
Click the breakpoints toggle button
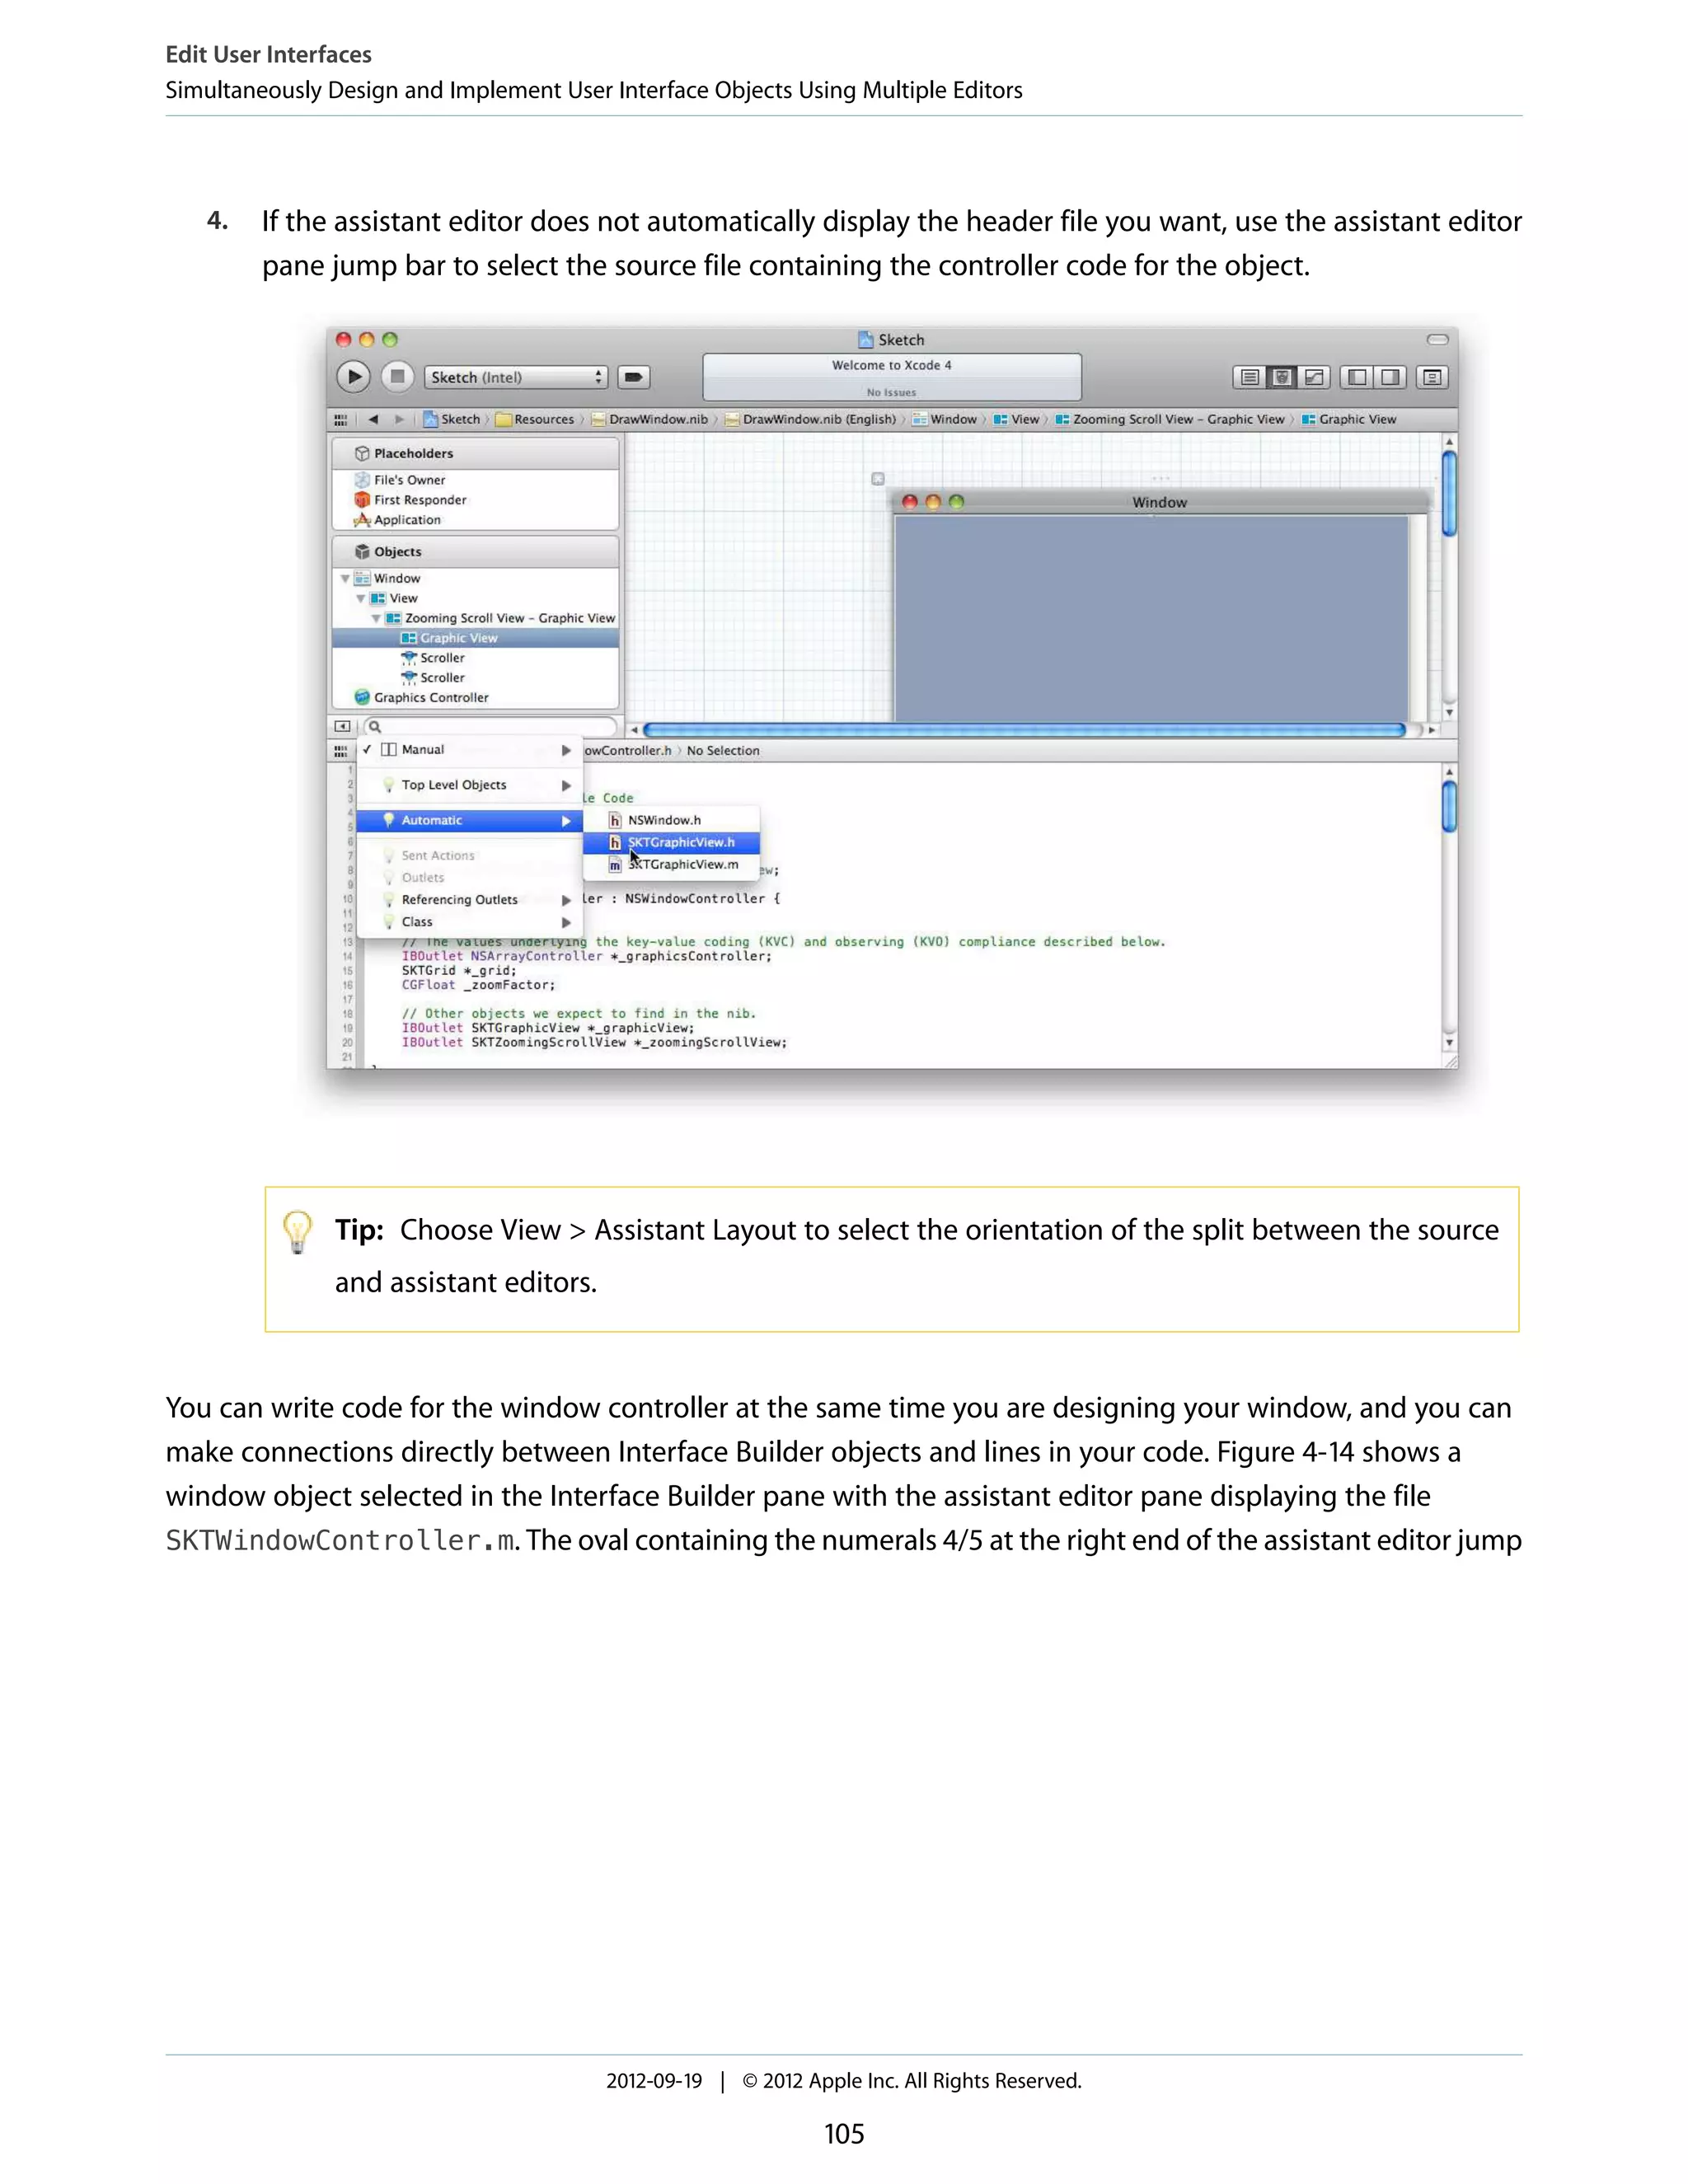(x=633, y=377)
